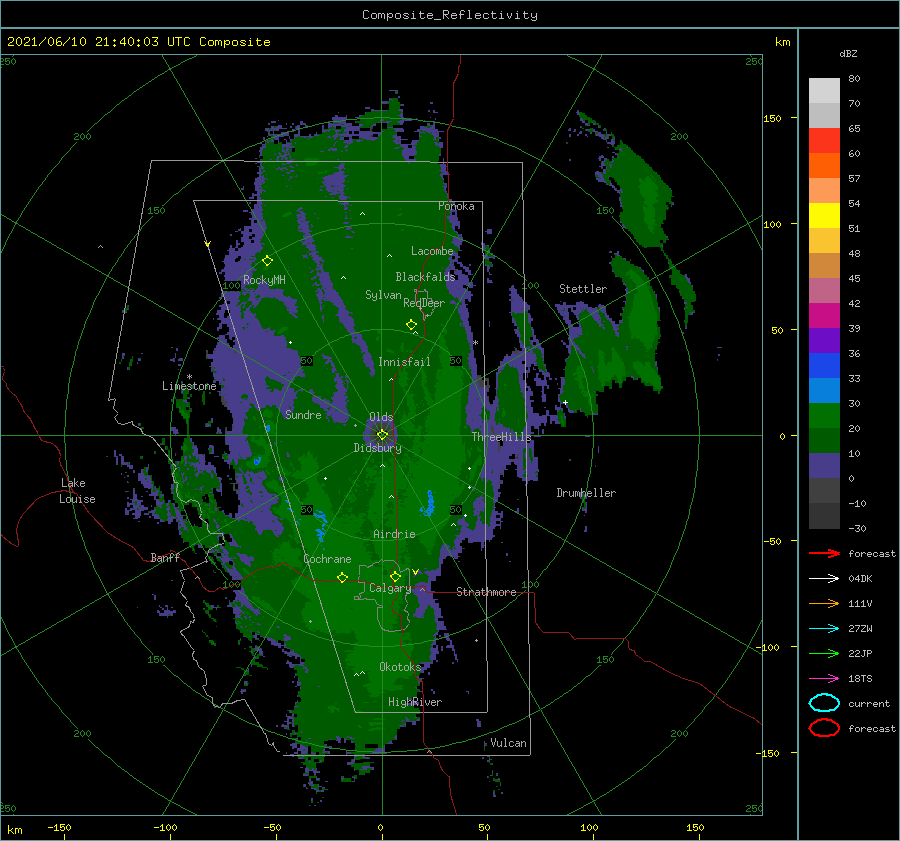This screenshot has height=841, width=900.
Task: Click the Vulcan town label
Action: coord(509,743)
